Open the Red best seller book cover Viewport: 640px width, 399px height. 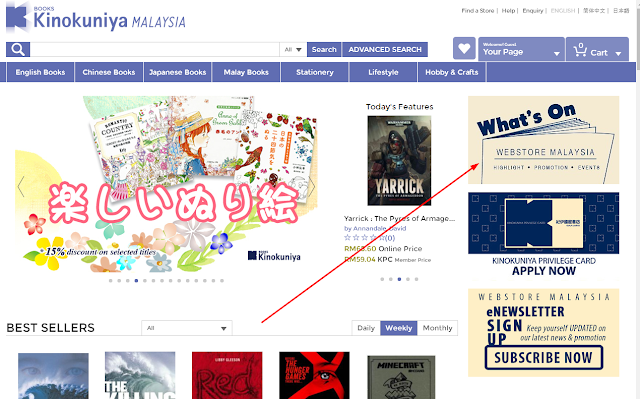click(x=227, y=375)
